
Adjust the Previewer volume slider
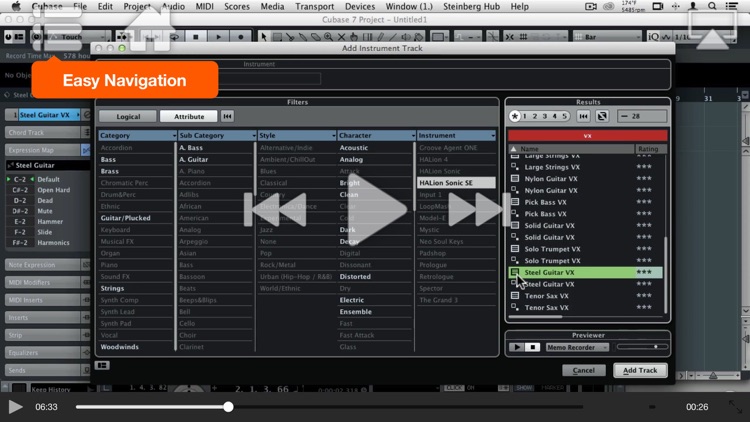[642, 346]
